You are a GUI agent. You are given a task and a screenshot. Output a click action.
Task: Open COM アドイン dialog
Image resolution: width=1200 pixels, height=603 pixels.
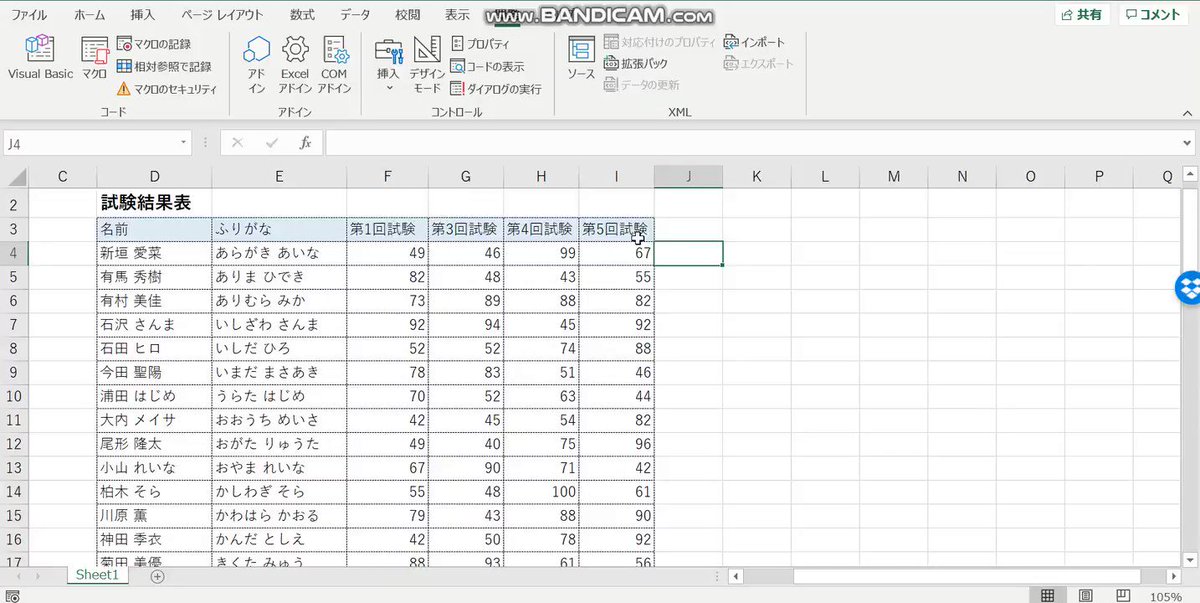point(334,65)
